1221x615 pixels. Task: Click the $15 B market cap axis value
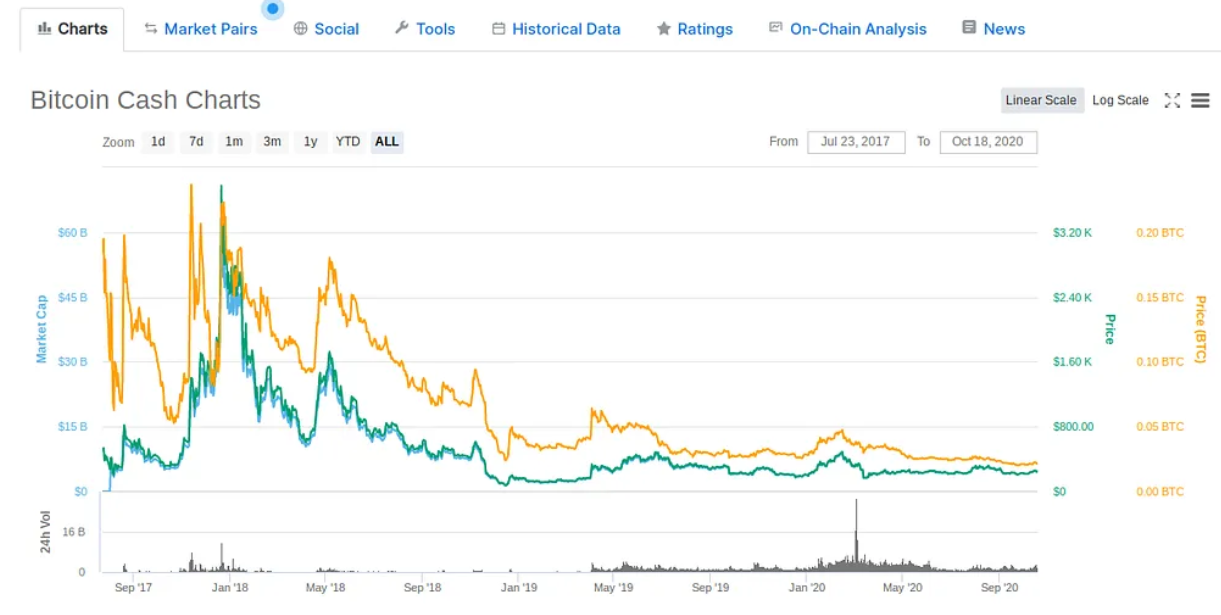[x=72, y=427]
